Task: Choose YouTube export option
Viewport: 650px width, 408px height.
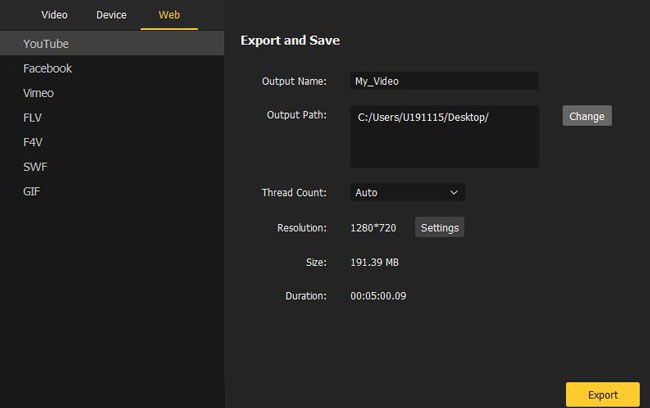Action: point(112,44)
